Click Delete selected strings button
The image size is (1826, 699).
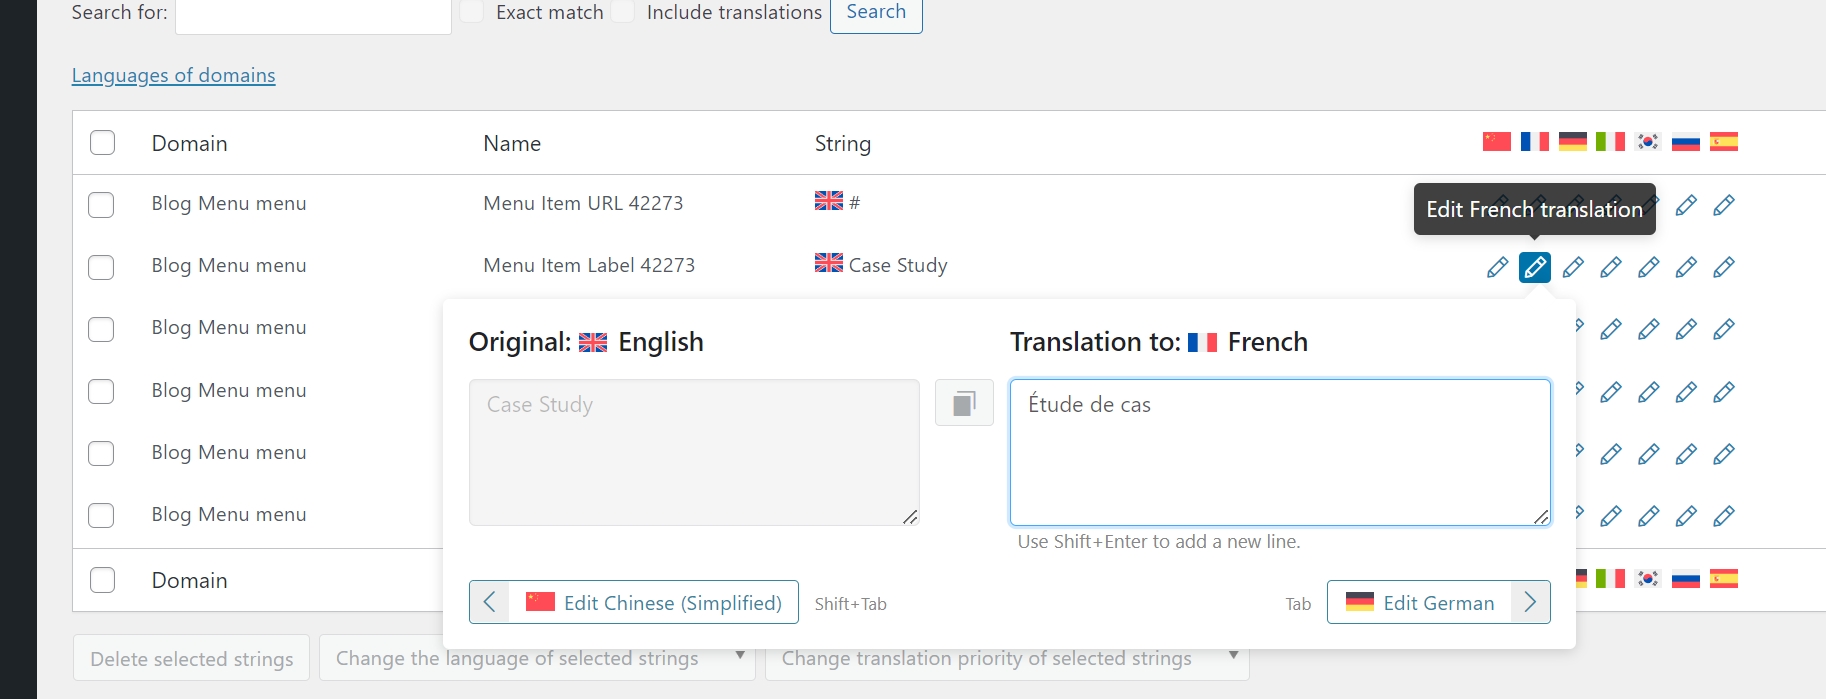191,658
